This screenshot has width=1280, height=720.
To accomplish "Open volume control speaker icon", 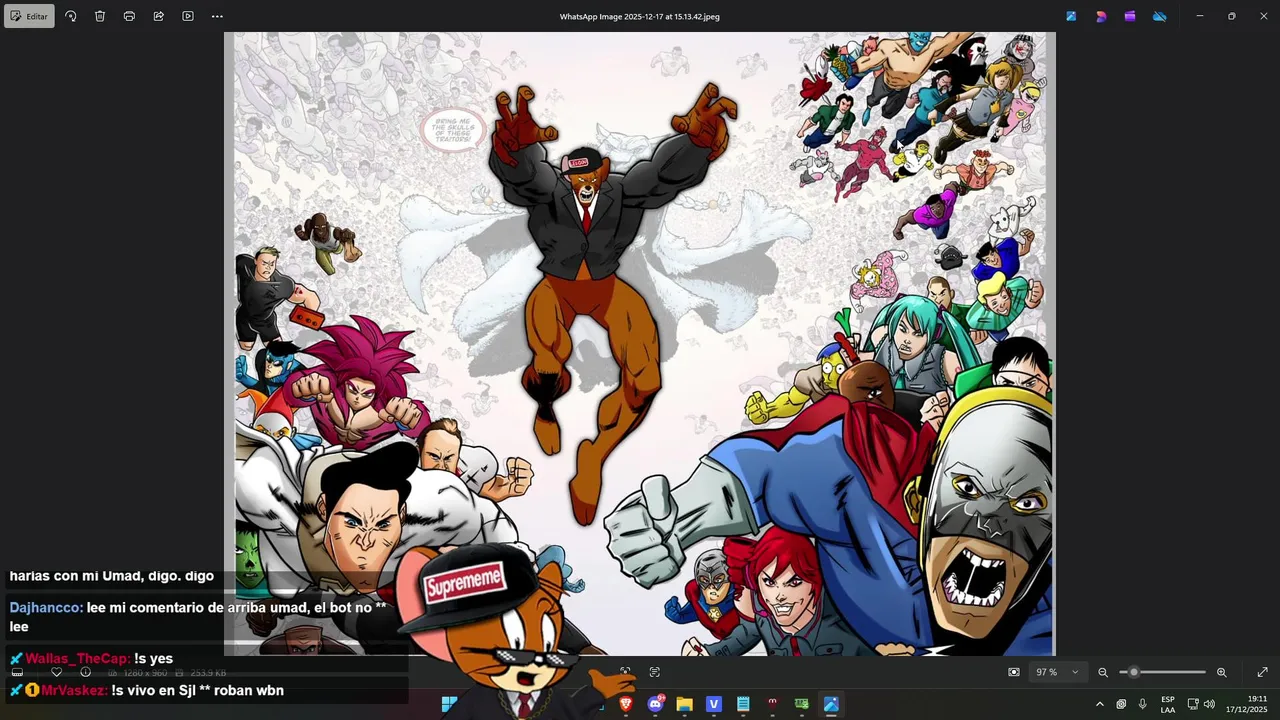I will tap(1209, 704).
